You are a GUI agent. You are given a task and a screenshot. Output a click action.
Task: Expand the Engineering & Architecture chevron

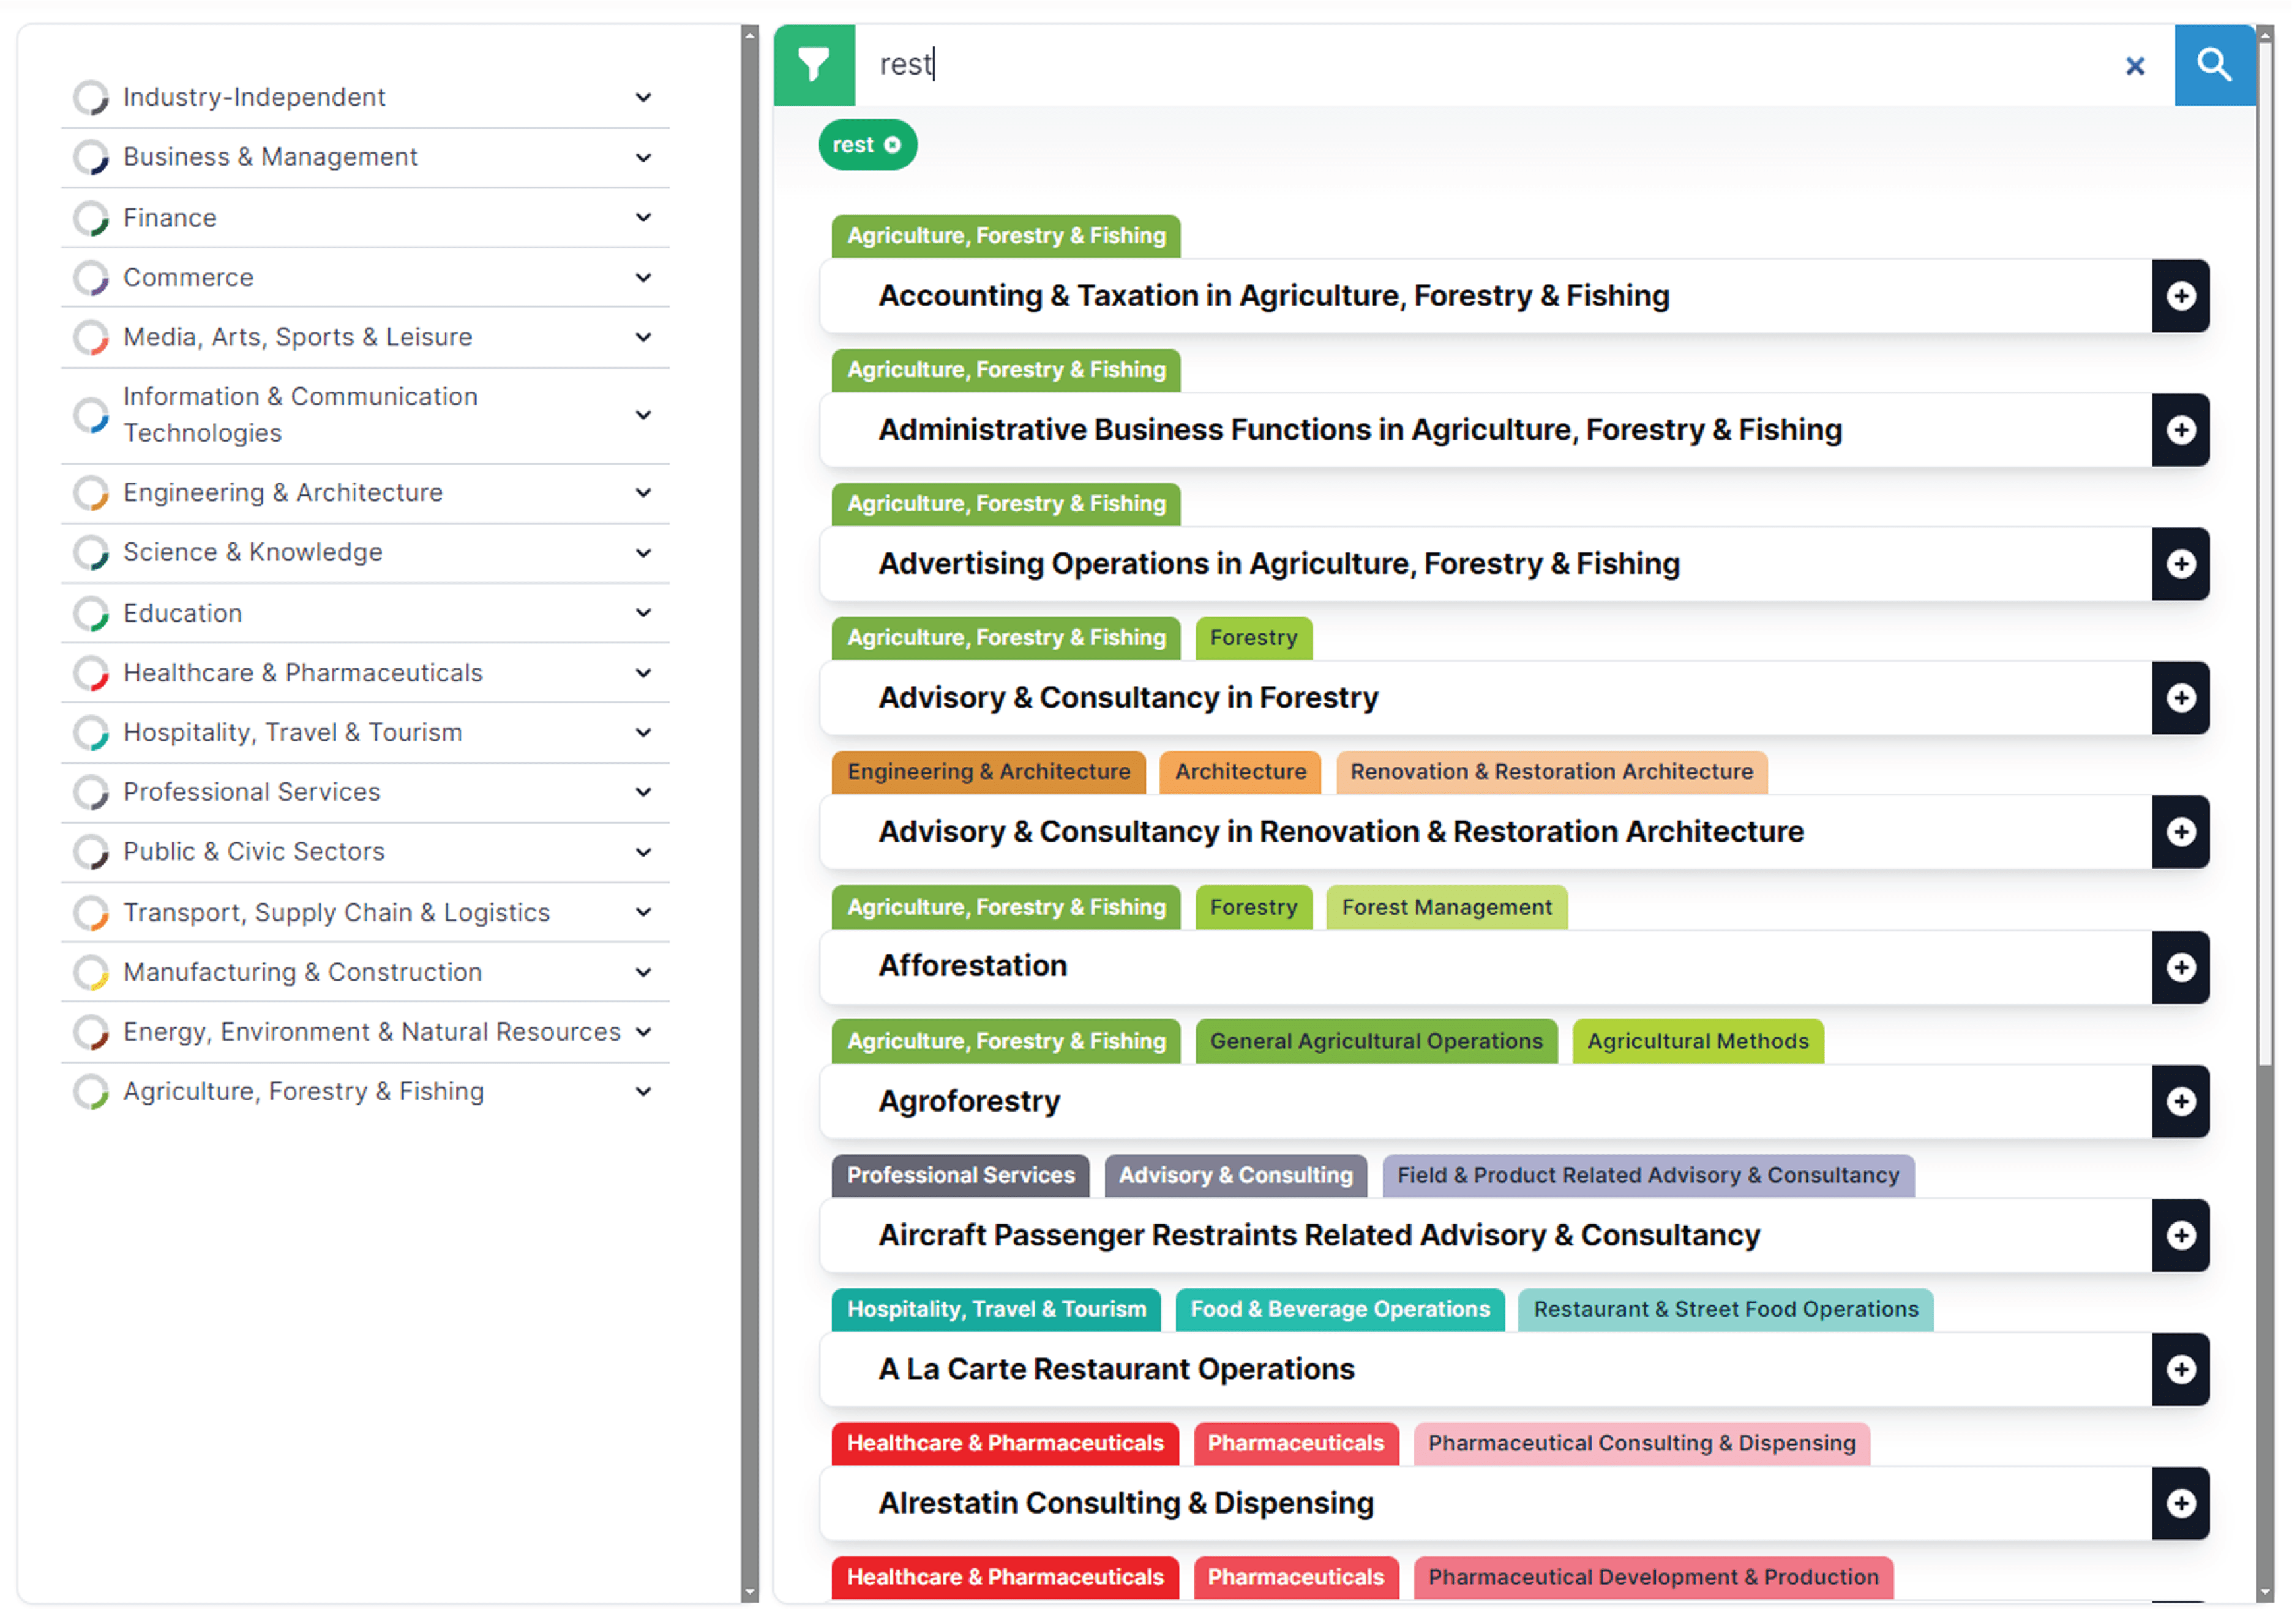coord(643,492)
